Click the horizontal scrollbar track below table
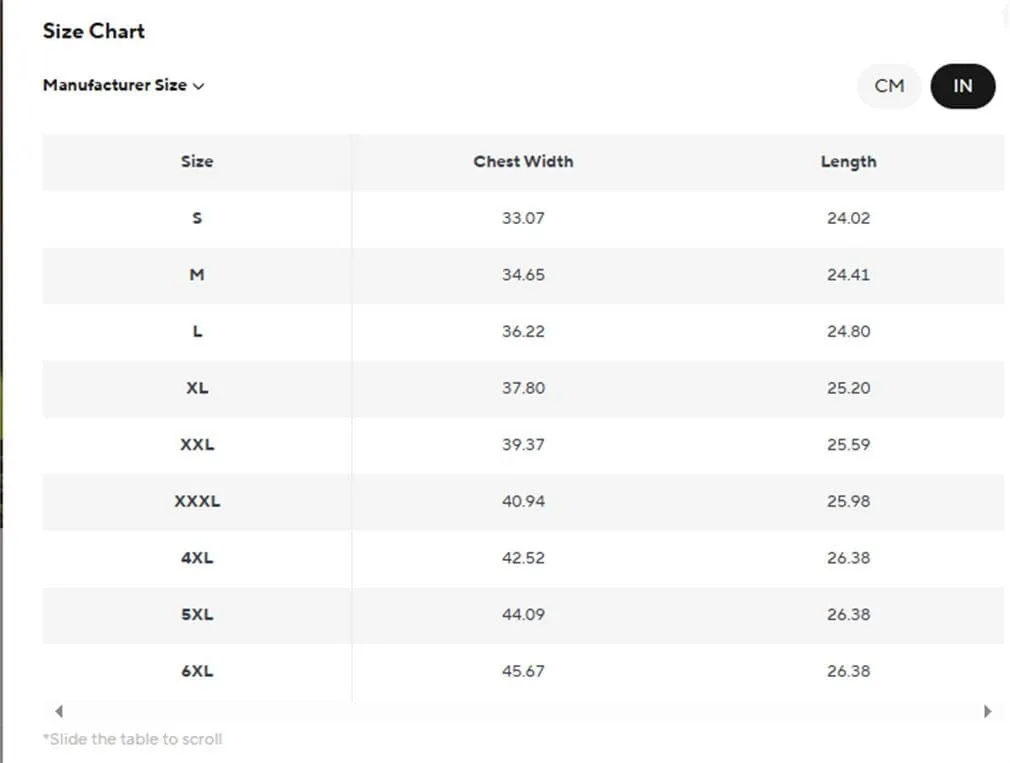 pyautogui.click(x=523, y=711)
